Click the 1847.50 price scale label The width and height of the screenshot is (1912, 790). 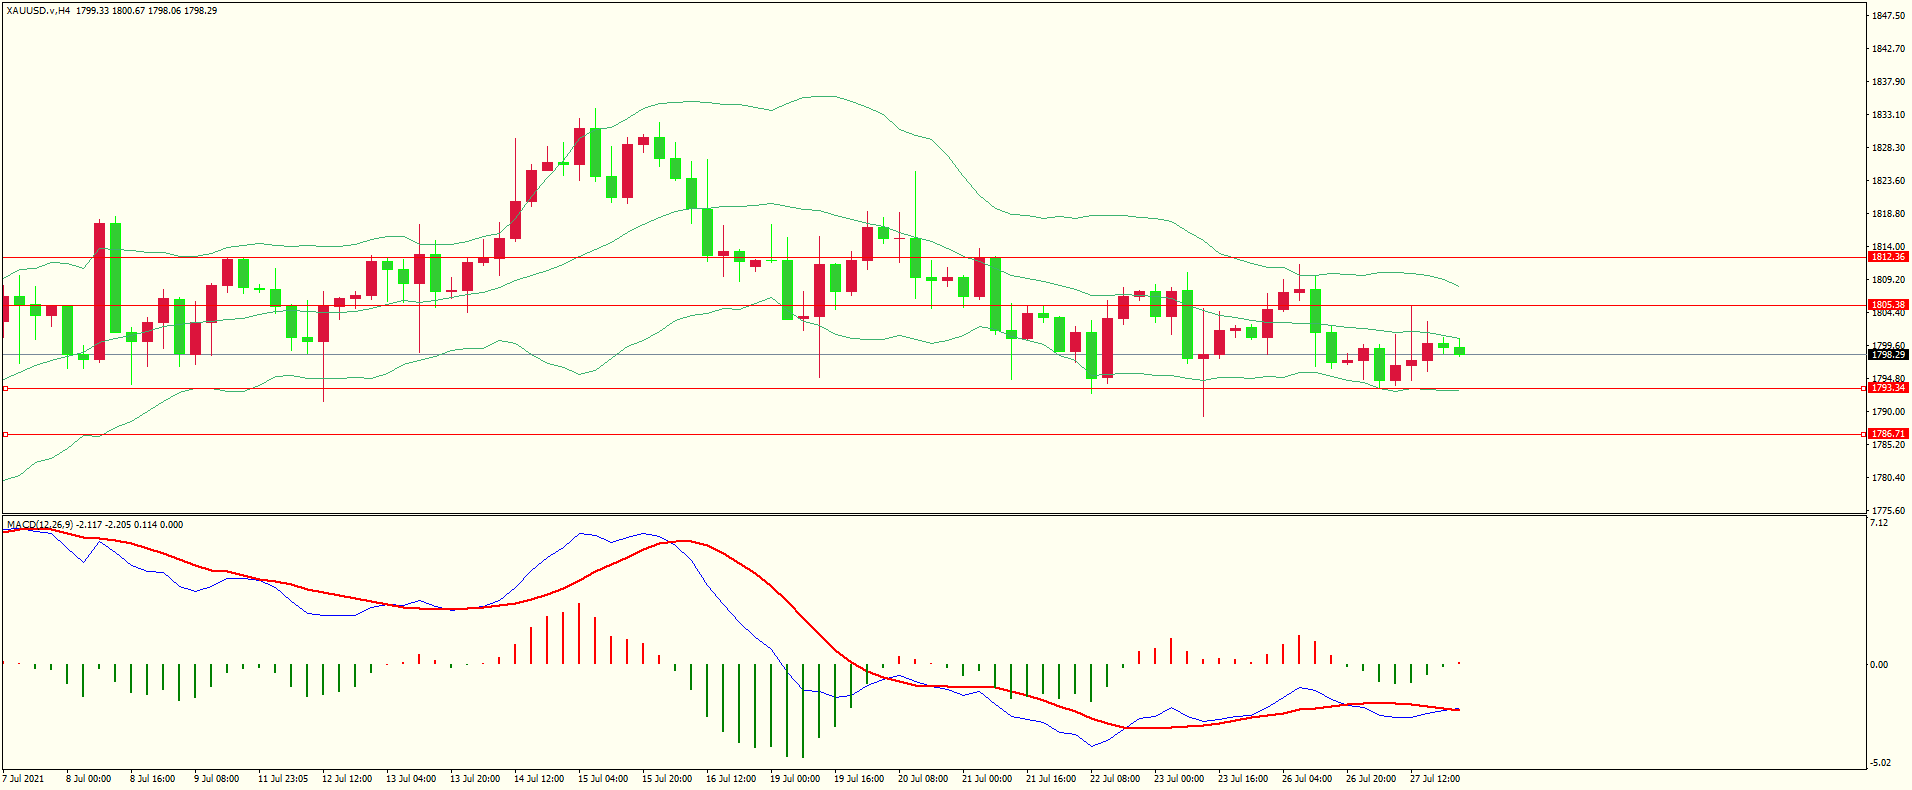pyautogui.click(x=1888, y=16)
